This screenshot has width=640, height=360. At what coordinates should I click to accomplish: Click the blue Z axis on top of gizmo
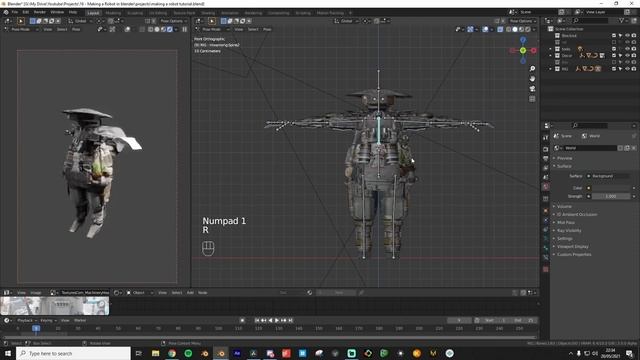[523, 40]
